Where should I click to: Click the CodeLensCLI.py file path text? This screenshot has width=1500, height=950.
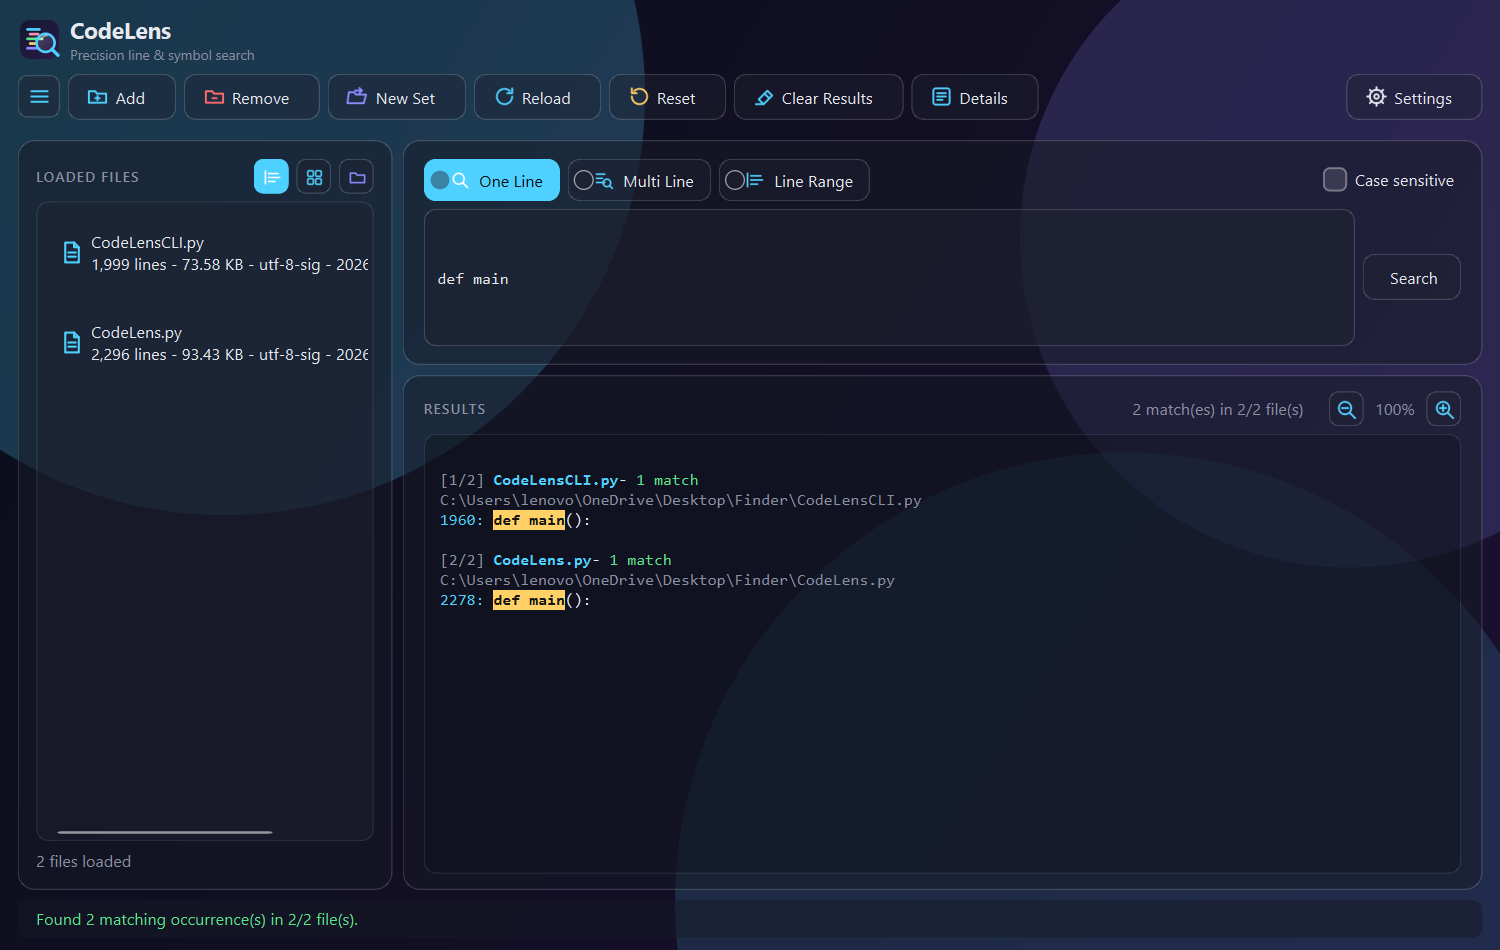(x=681, y=500)
